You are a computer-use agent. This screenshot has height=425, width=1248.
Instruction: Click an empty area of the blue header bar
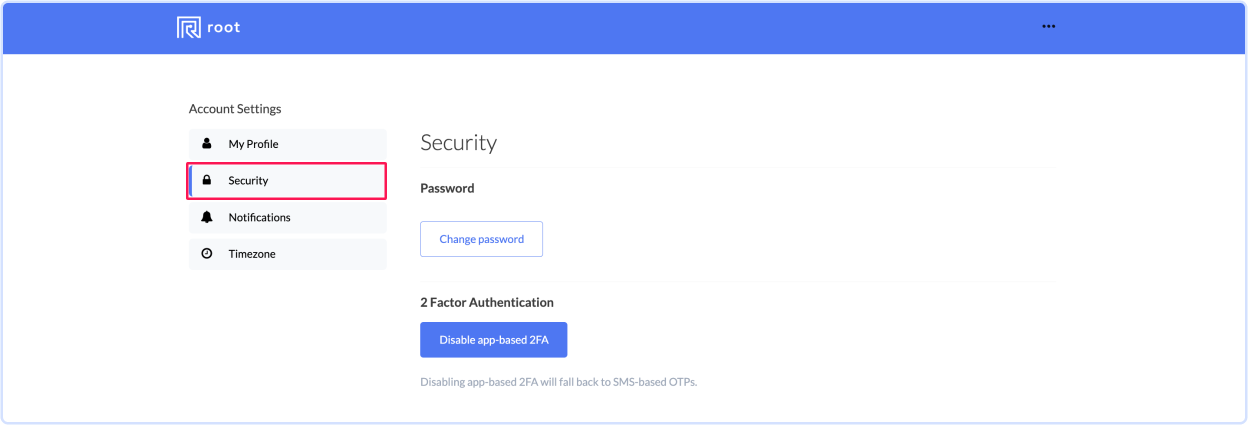coord(640,27)
